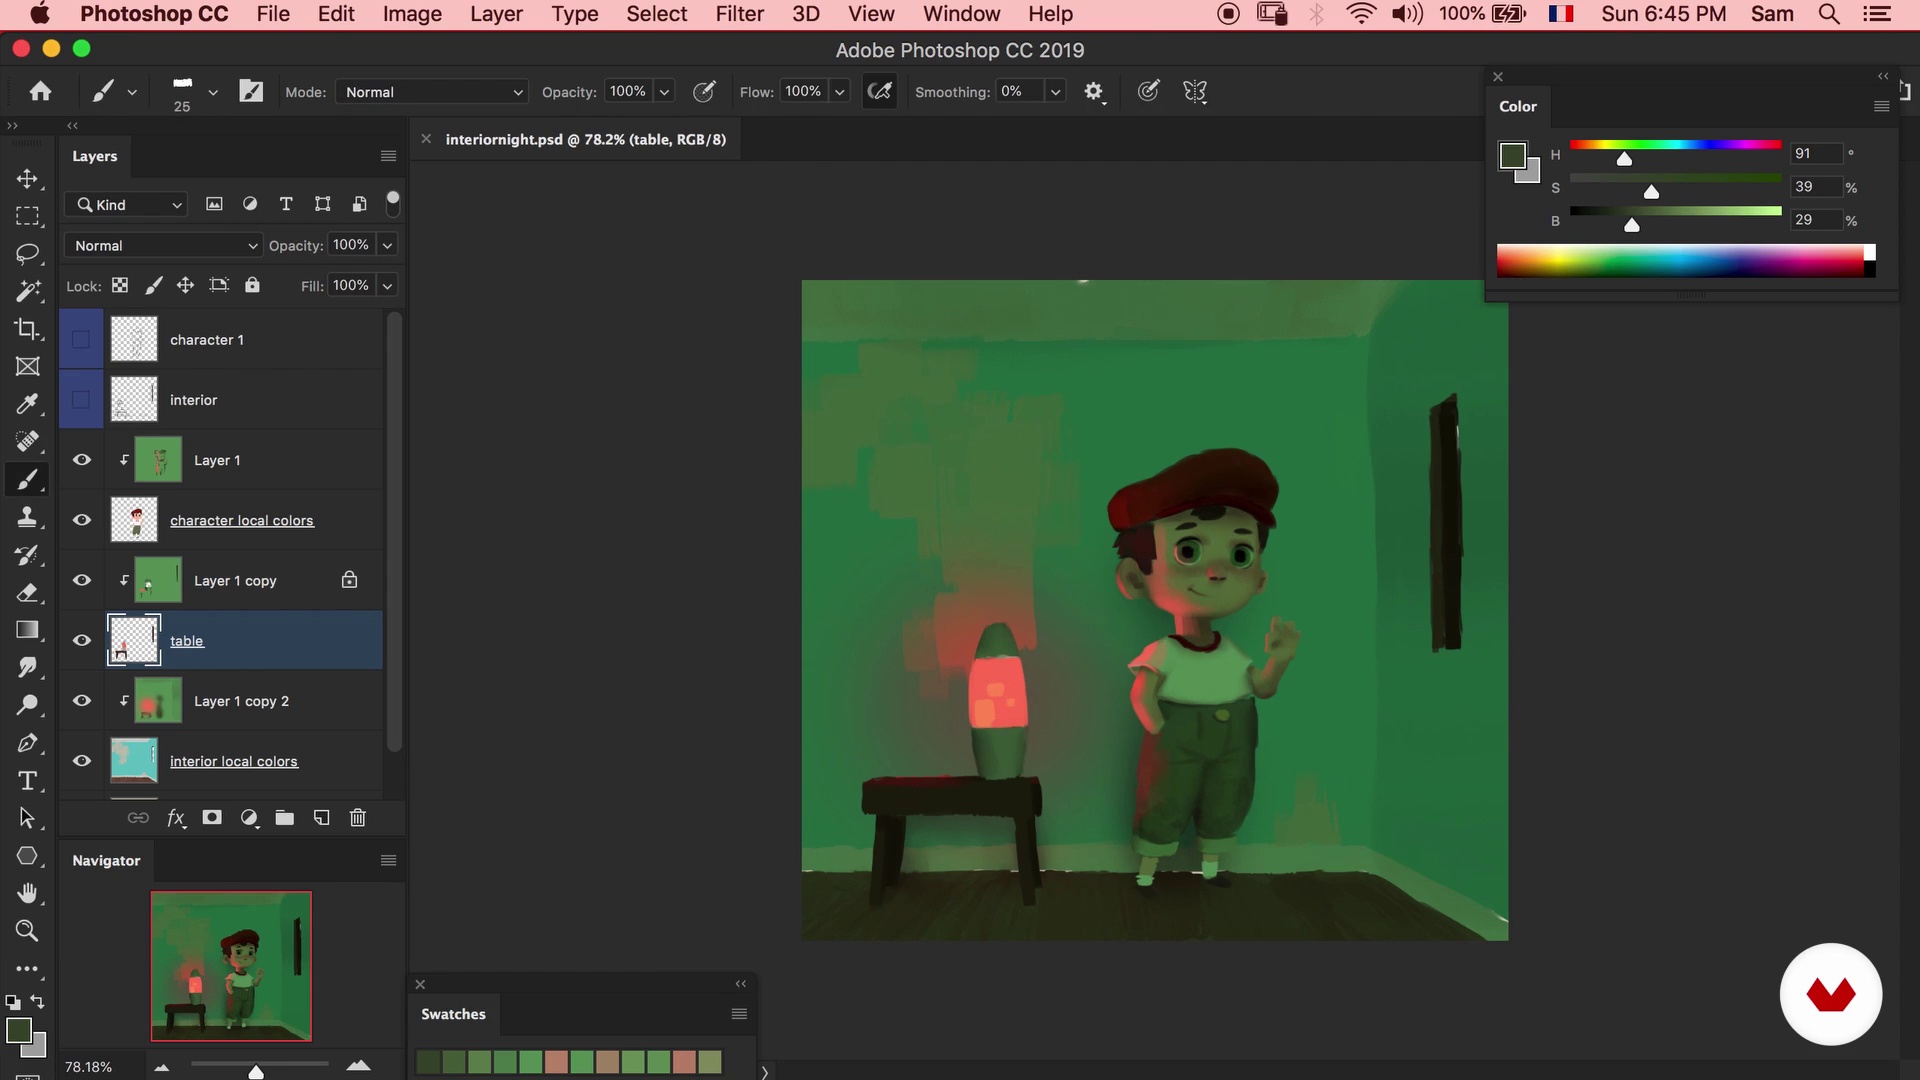Select the Rectangular Marquee tool
The width and height of the screenshot is (1920, 1080).
click(27, 216)
